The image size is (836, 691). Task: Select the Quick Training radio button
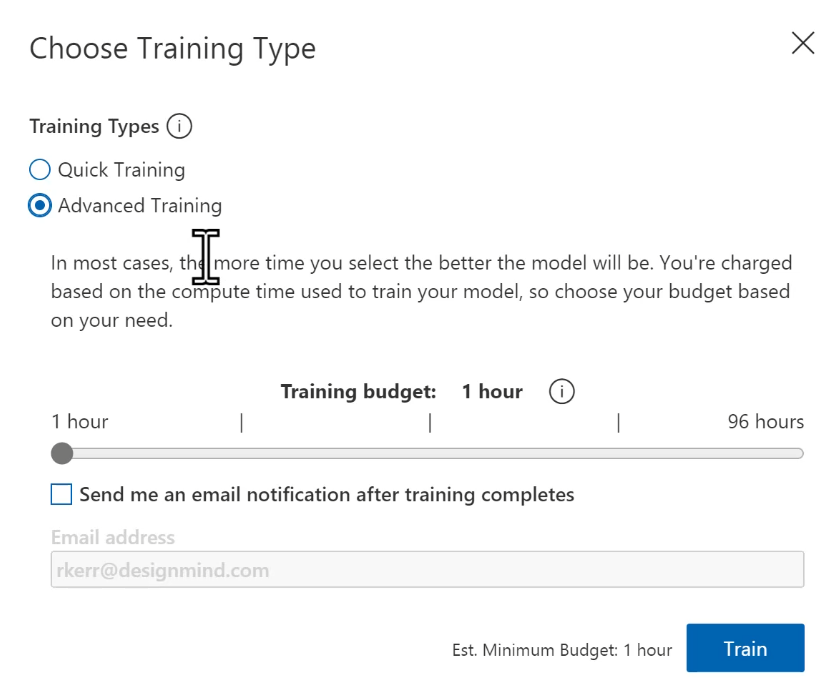40,170
